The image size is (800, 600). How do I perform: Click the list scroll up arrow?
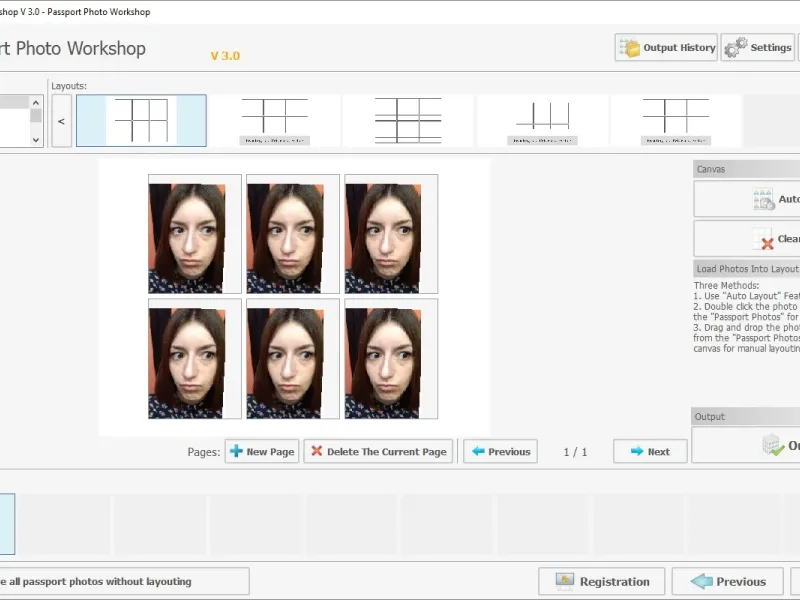(x=36, y=103)
